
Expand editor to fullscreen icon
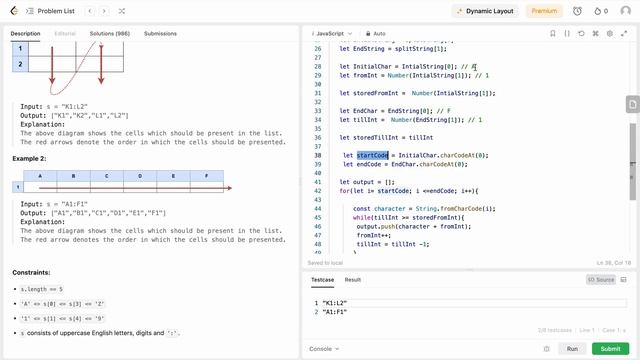pyautogui.click(x=624, y=33)
